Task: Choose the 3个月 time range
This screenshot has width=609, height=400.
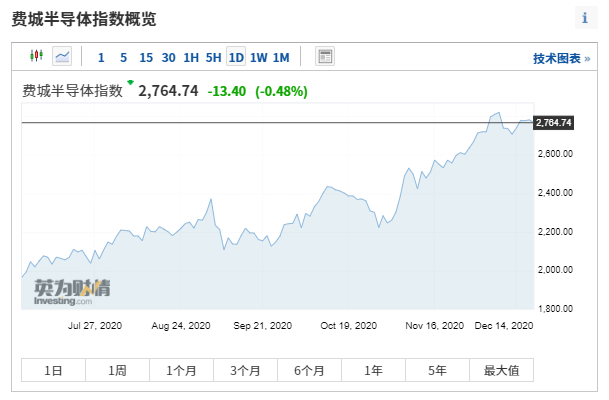Action: click(x=245, y=370)
